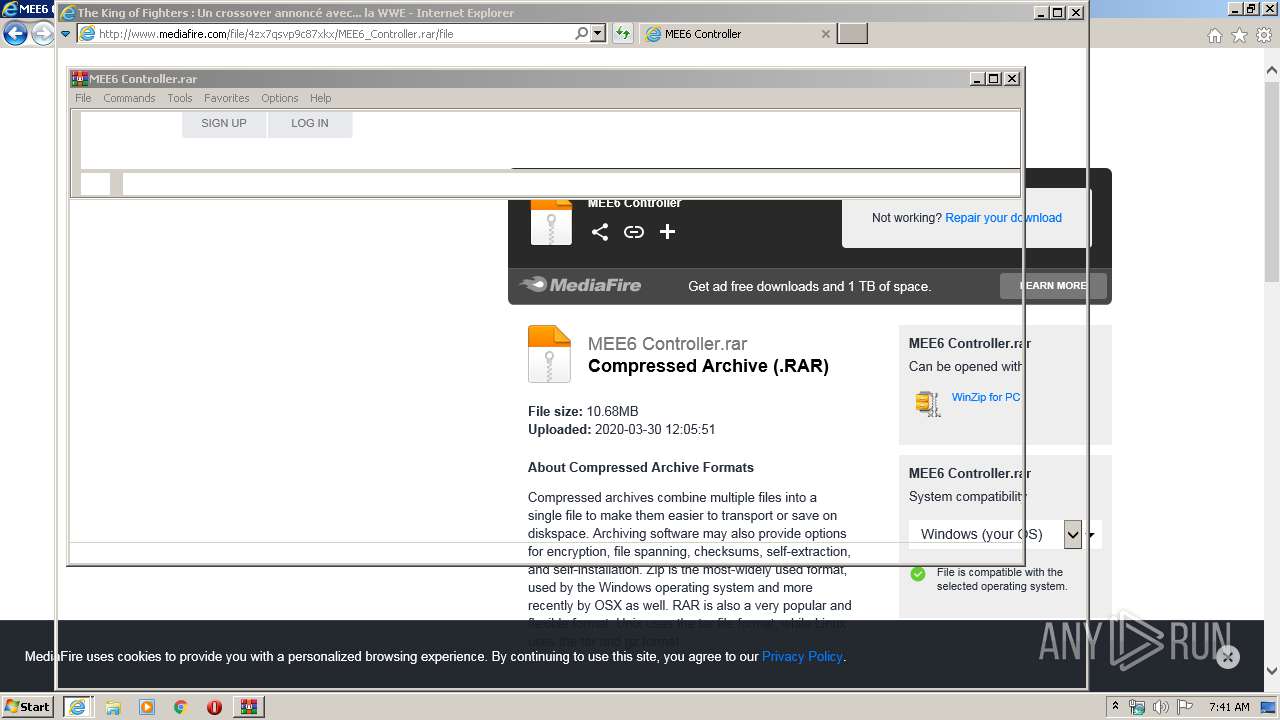Click the LEARN MORE button
The width and height of the screenshot is (1280, 720).
click(1053, 286)
